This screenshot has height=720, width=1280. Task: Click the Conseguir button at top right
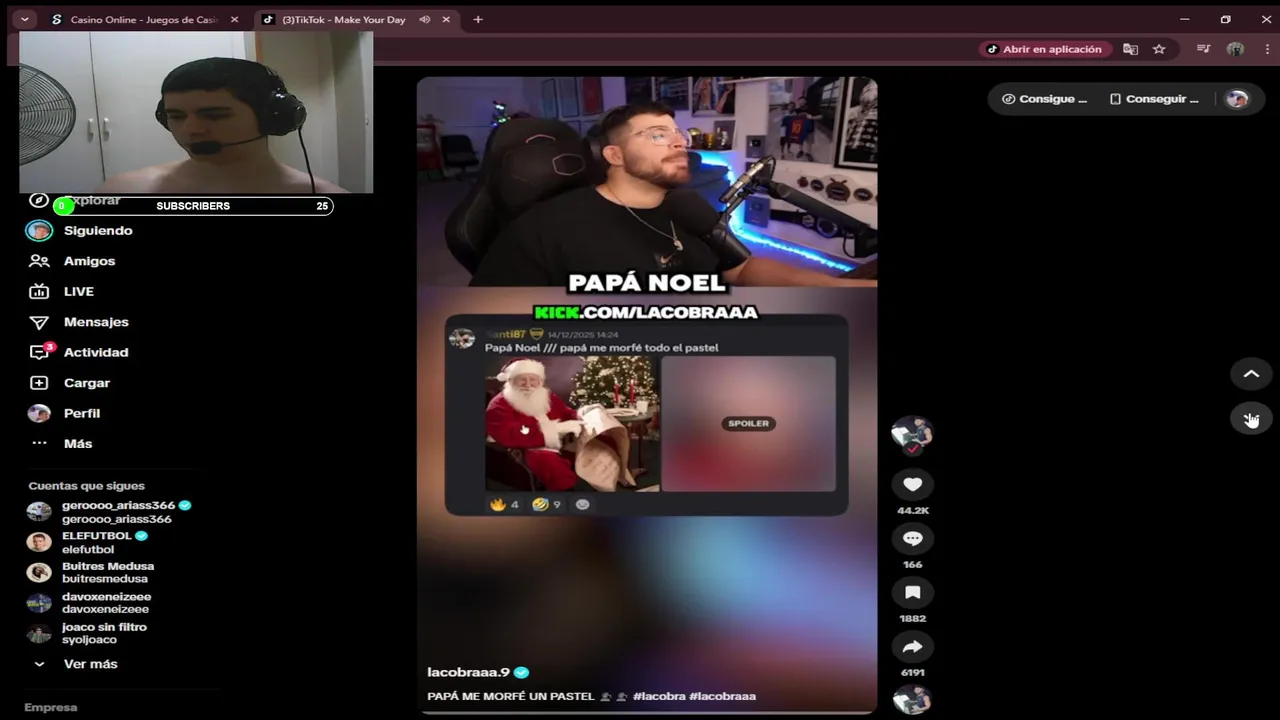pyautogui.click(x=1154, y=99)
